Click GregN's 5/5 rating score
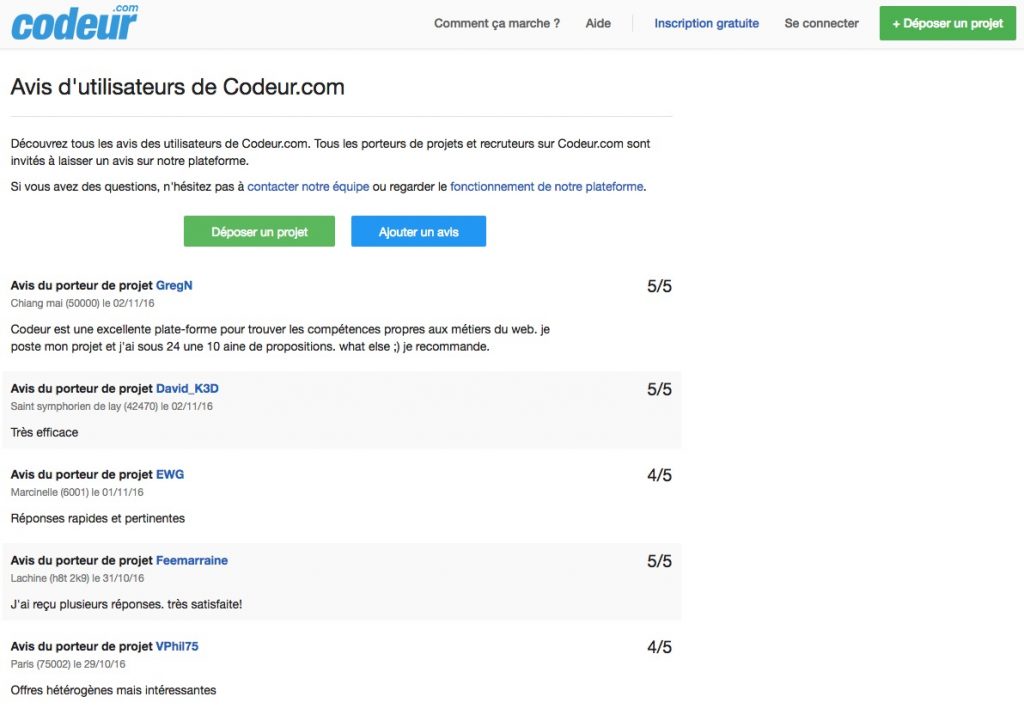Image resolution: width=1024 pixels, height=709 pixels. pyautogui.click(x=659, y=287)
